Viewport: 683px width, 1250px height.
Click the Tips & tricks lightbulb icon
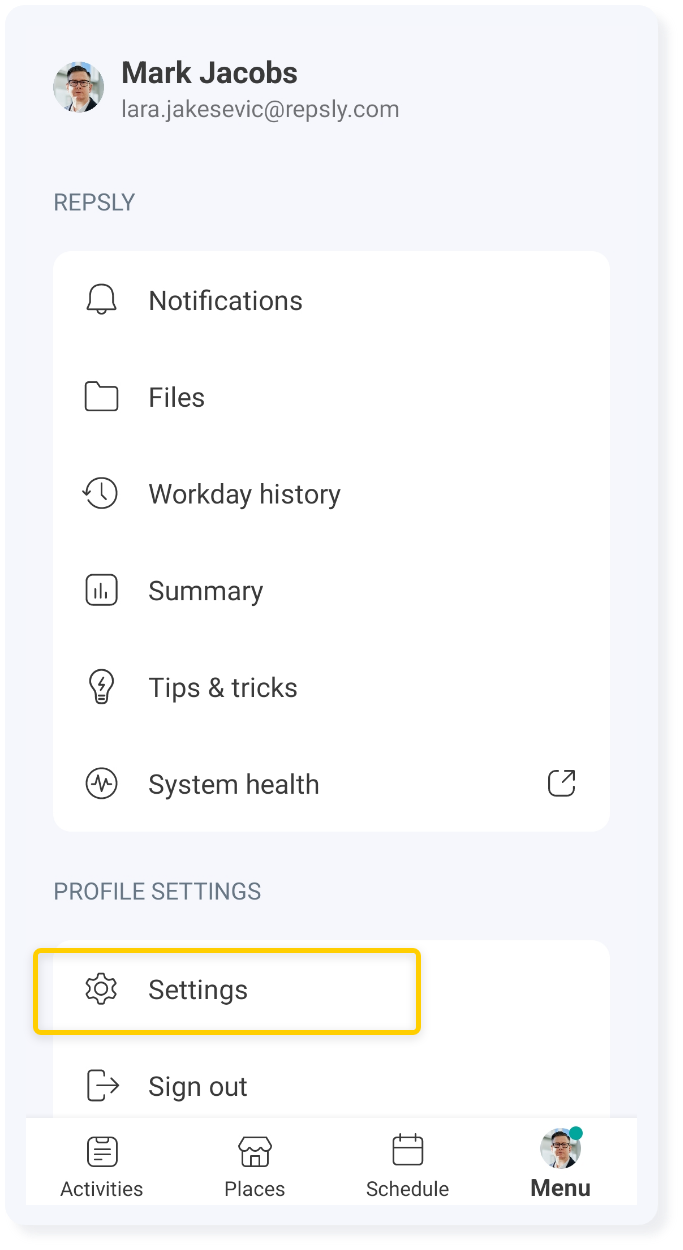[101, 688]
